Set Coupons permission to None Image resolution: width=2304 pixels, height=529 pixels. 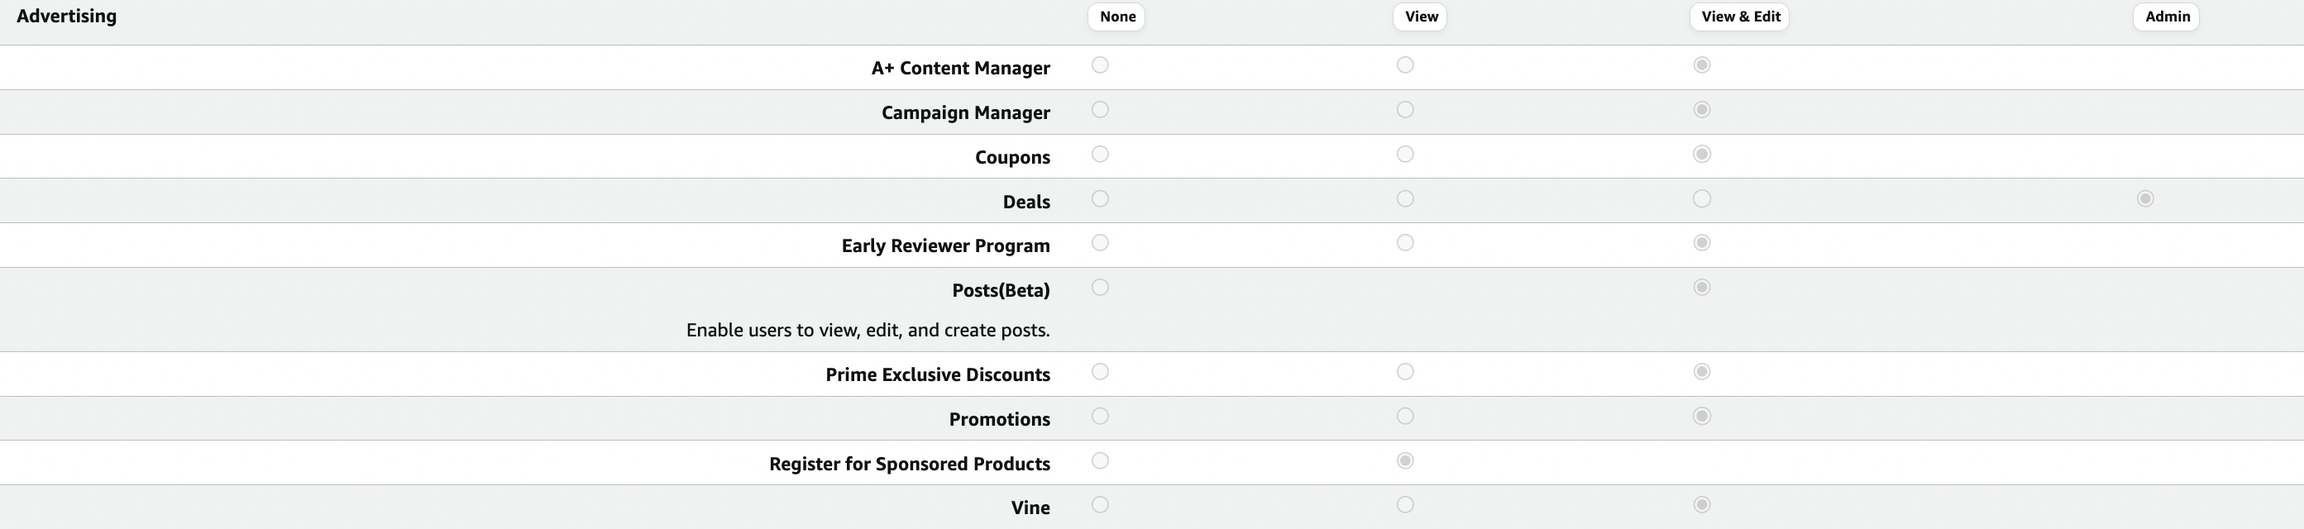point(1100,154)
